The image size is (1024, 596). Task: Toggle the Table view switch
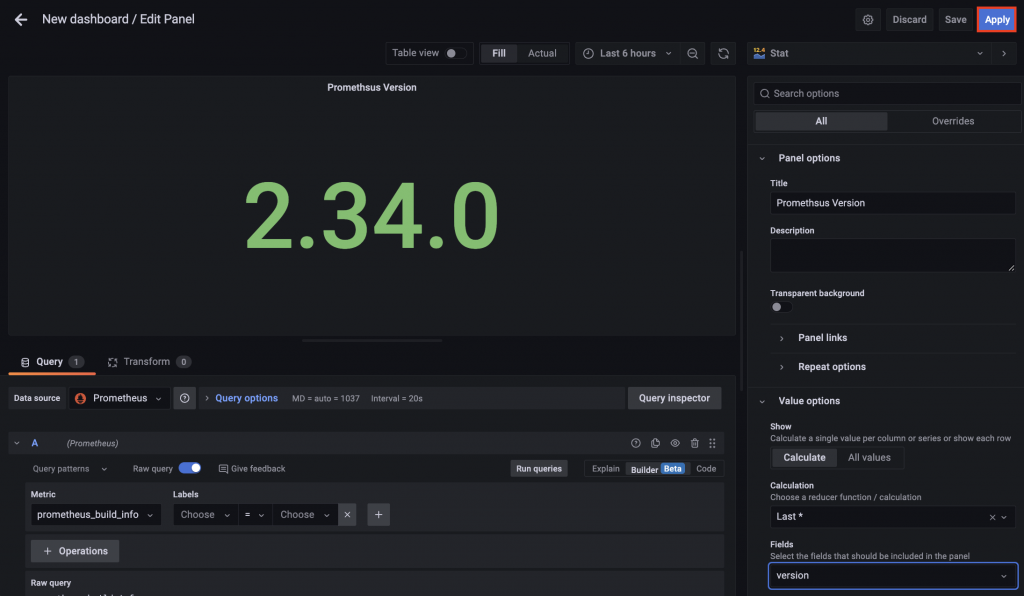456,54
